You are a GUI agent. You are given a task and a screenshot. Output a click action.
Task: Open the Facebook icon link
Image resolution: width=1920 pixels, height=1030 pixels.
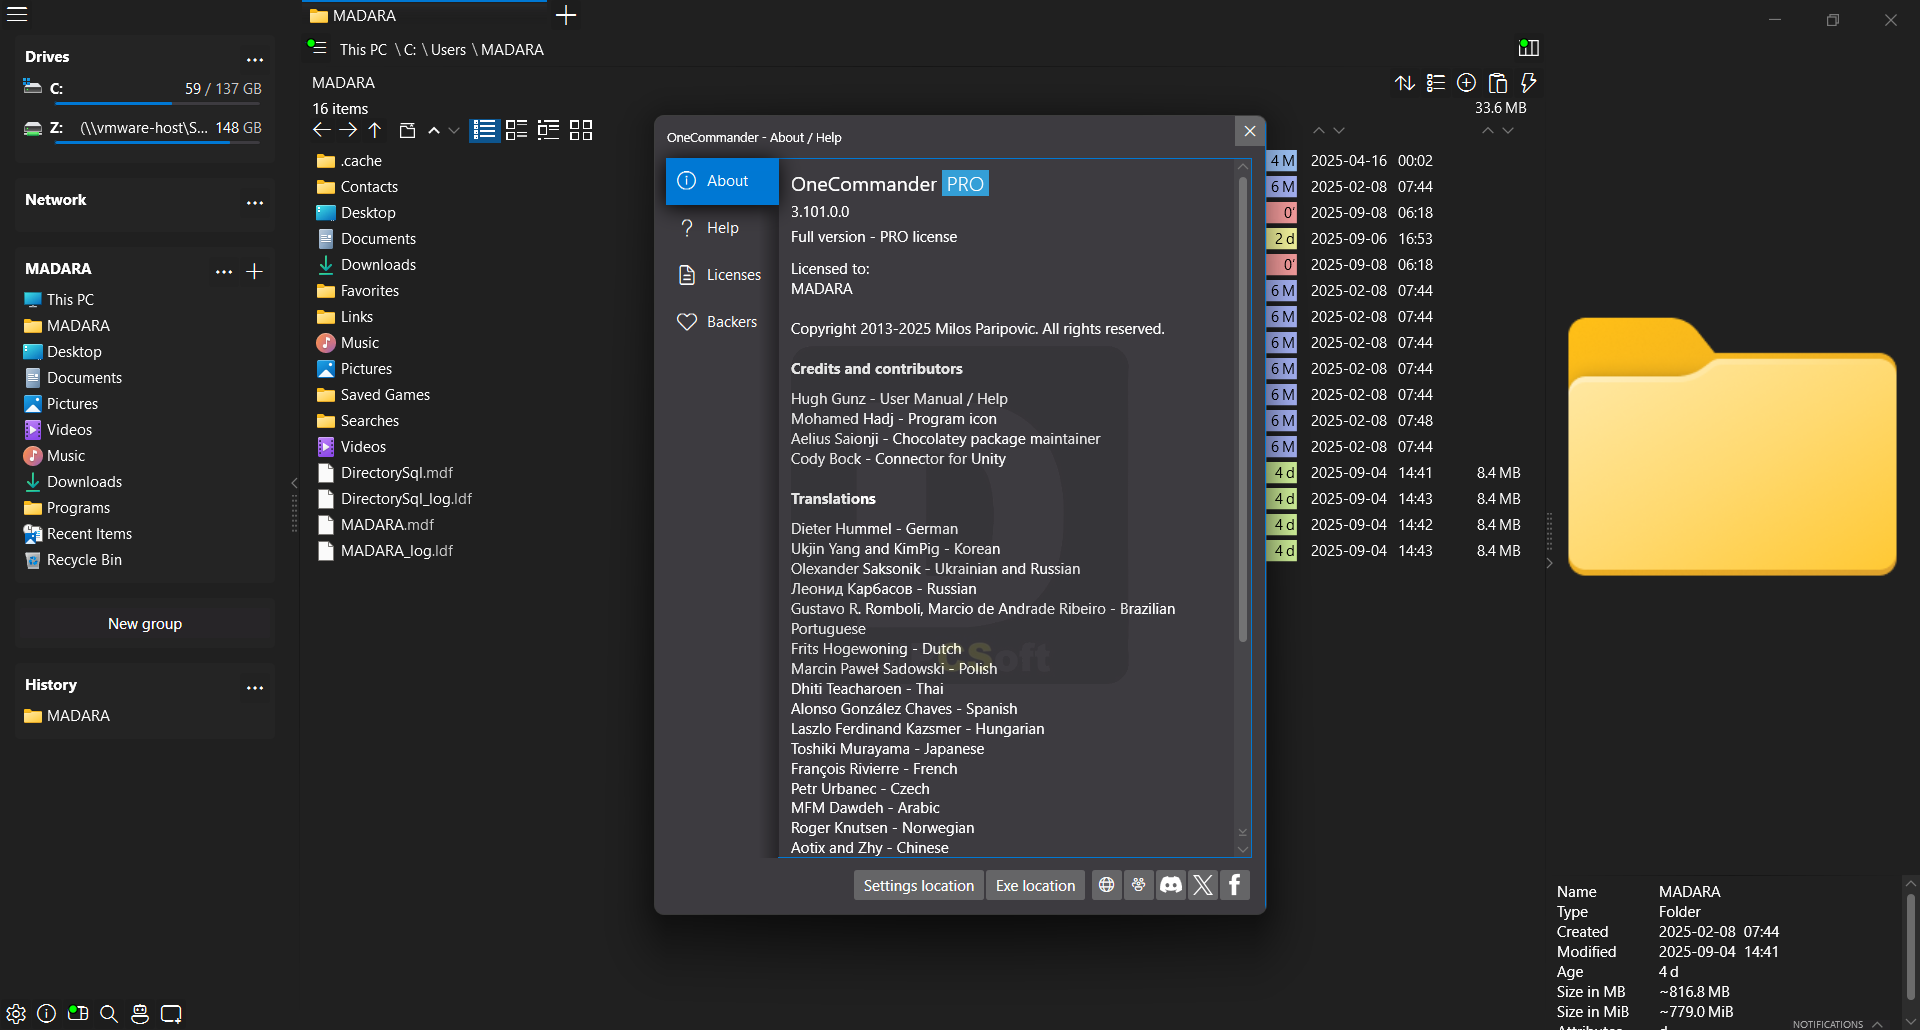click(x=1235, y=885)
